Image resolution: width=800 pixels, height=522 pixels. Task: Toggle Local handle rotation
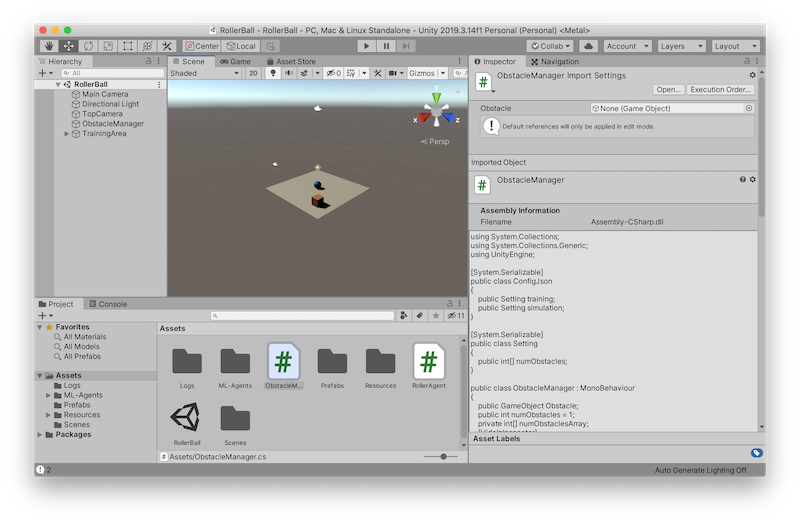(x=241, y=46)
